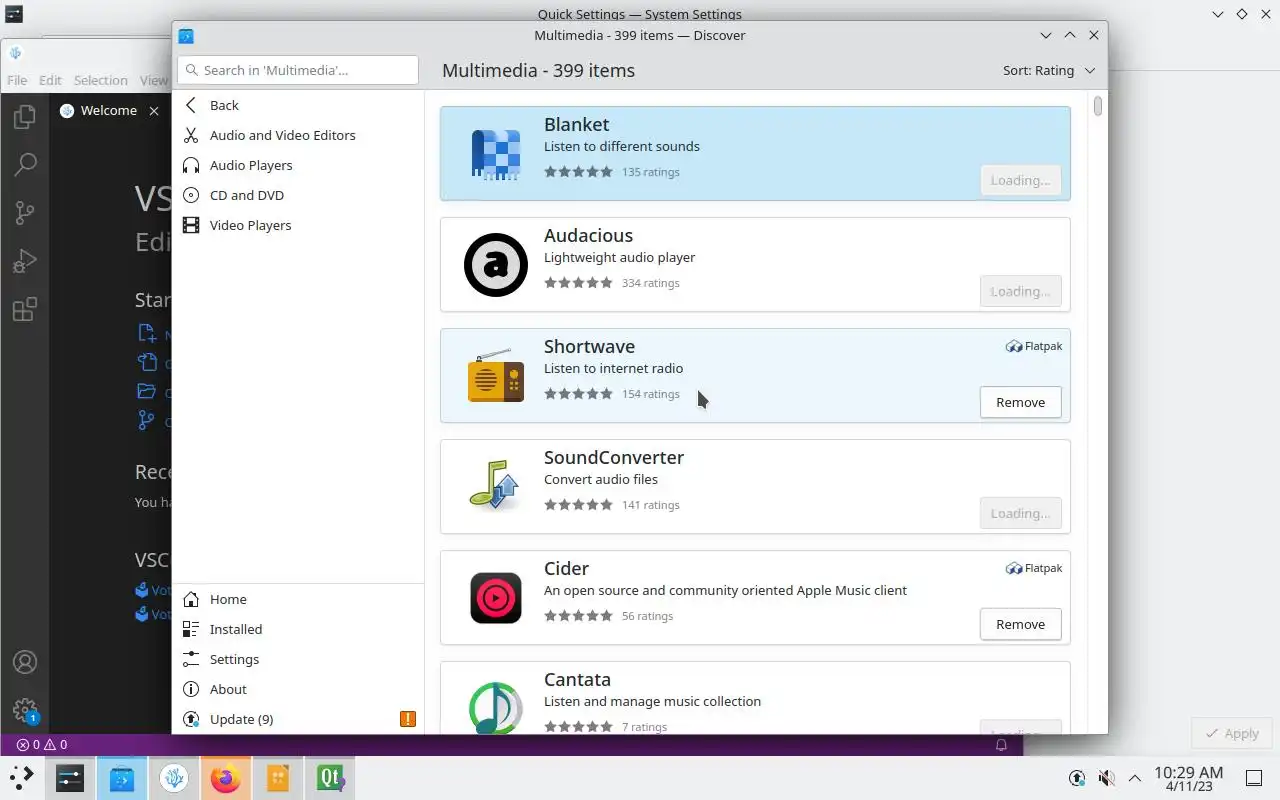This screenshot has width=1280, height=800.
Task: Open the KDE application launcher
Action: tap(22, 777)
